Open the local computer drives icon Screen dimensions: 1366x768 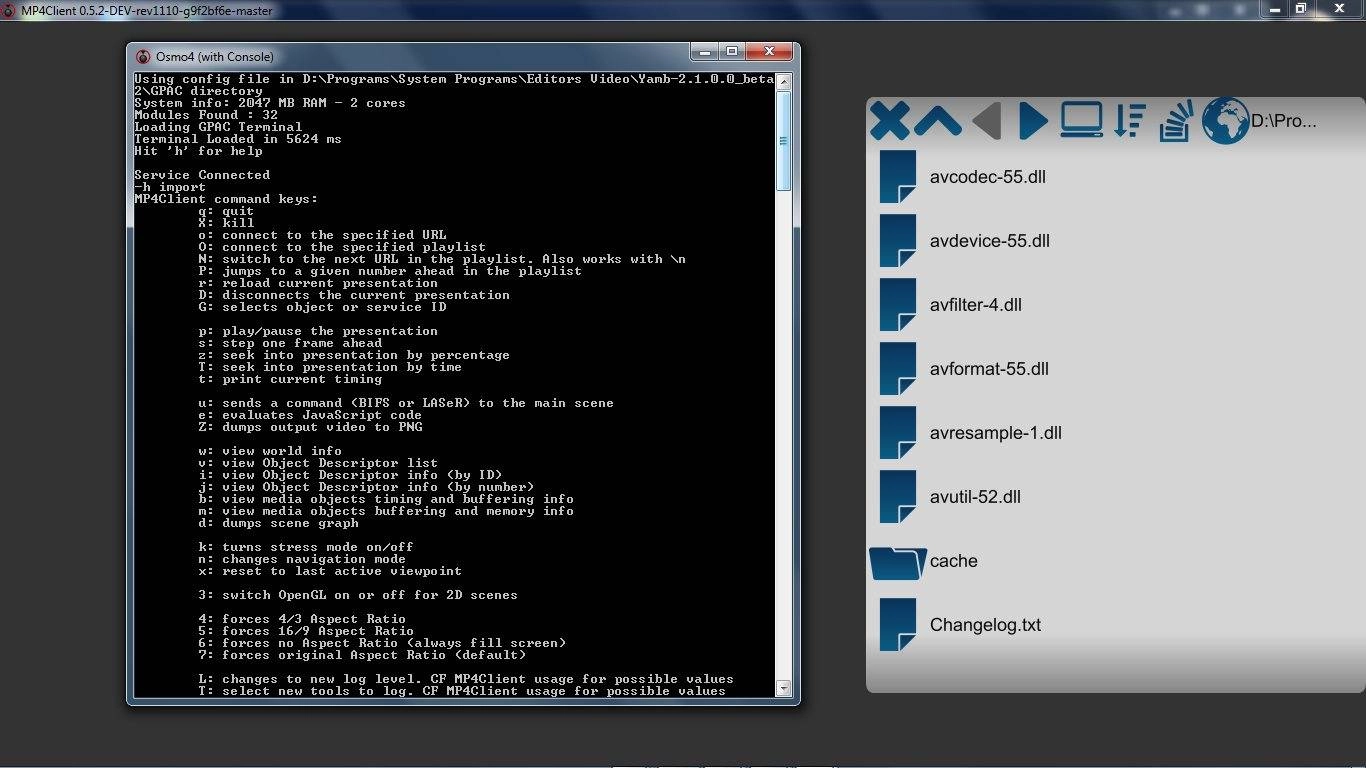[1082, 120]
